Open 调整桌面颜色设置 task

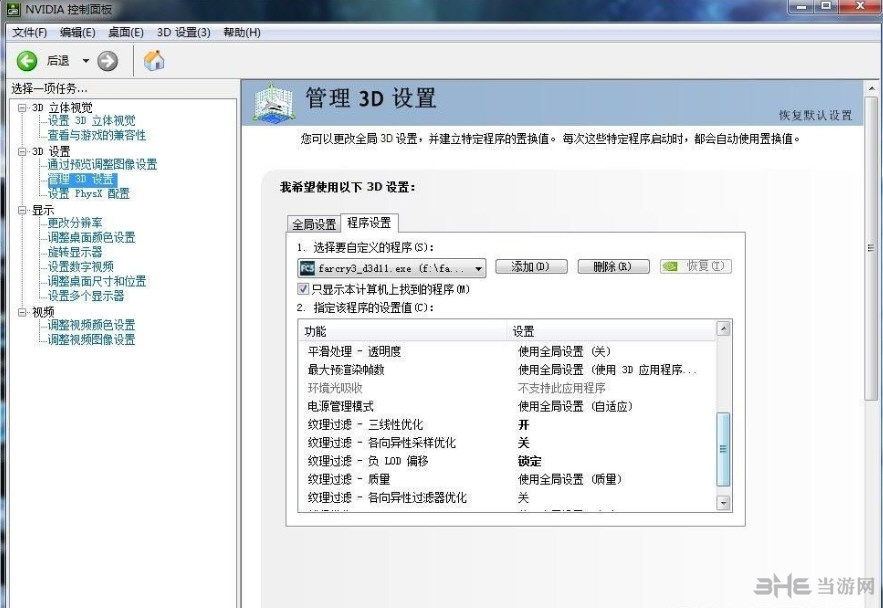point(91,238)
